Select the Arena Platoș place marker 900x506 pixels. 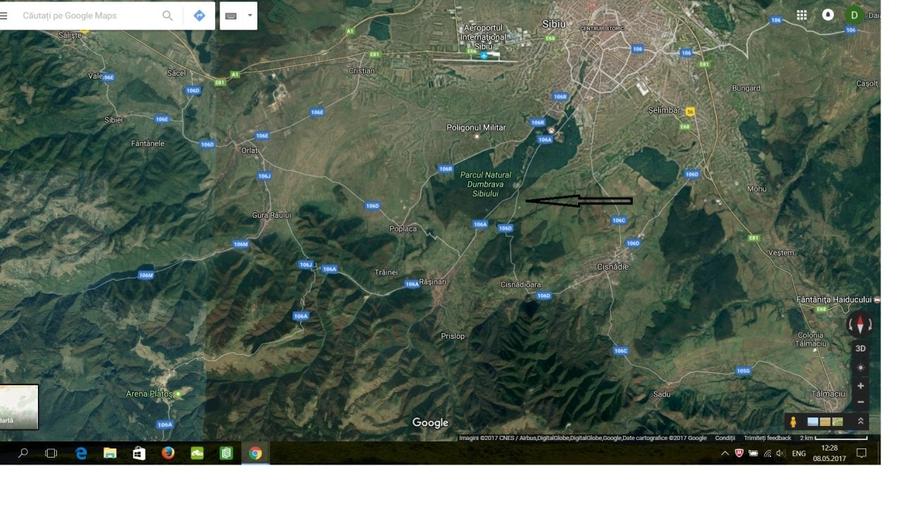[179, 394]
